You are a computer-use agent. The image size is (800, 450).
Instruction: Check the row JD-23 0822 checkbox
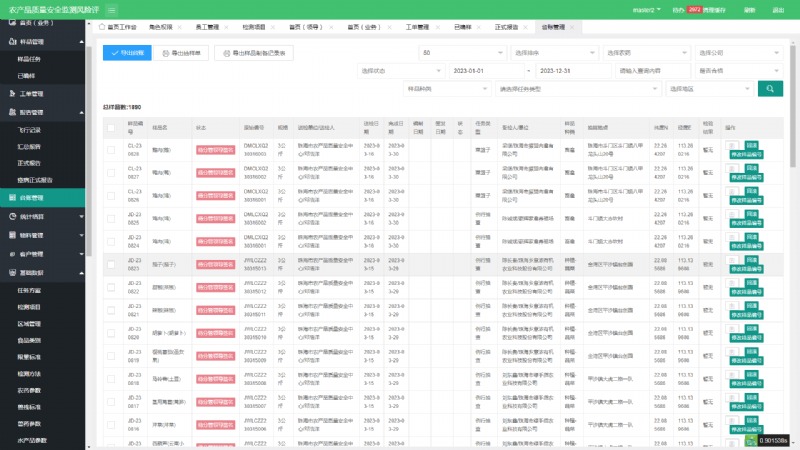(111, 287)
